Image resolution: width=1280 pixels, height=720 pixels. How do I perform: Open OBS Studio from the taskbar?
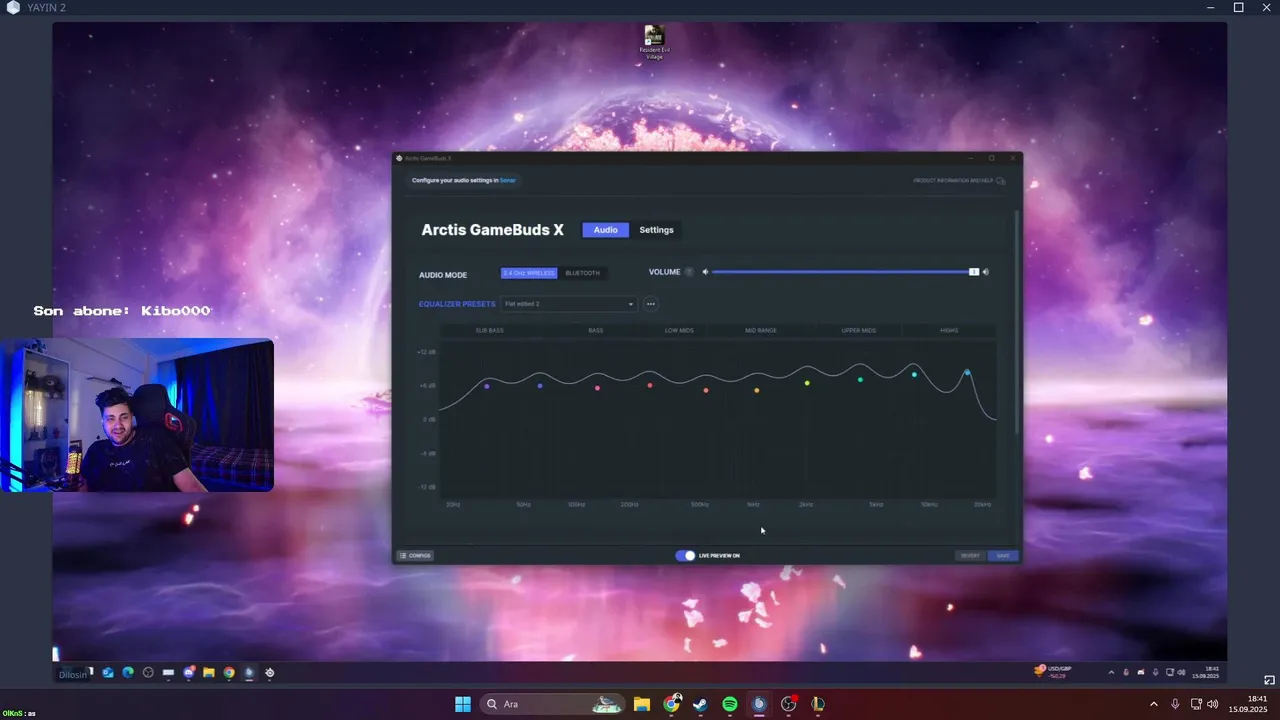tap(789, 704)
